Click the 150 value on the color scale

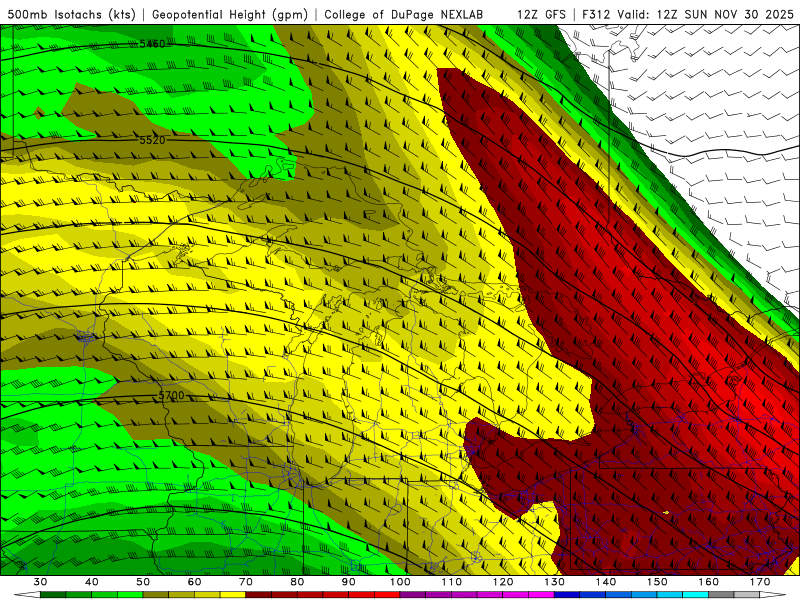tap(657, 582)
